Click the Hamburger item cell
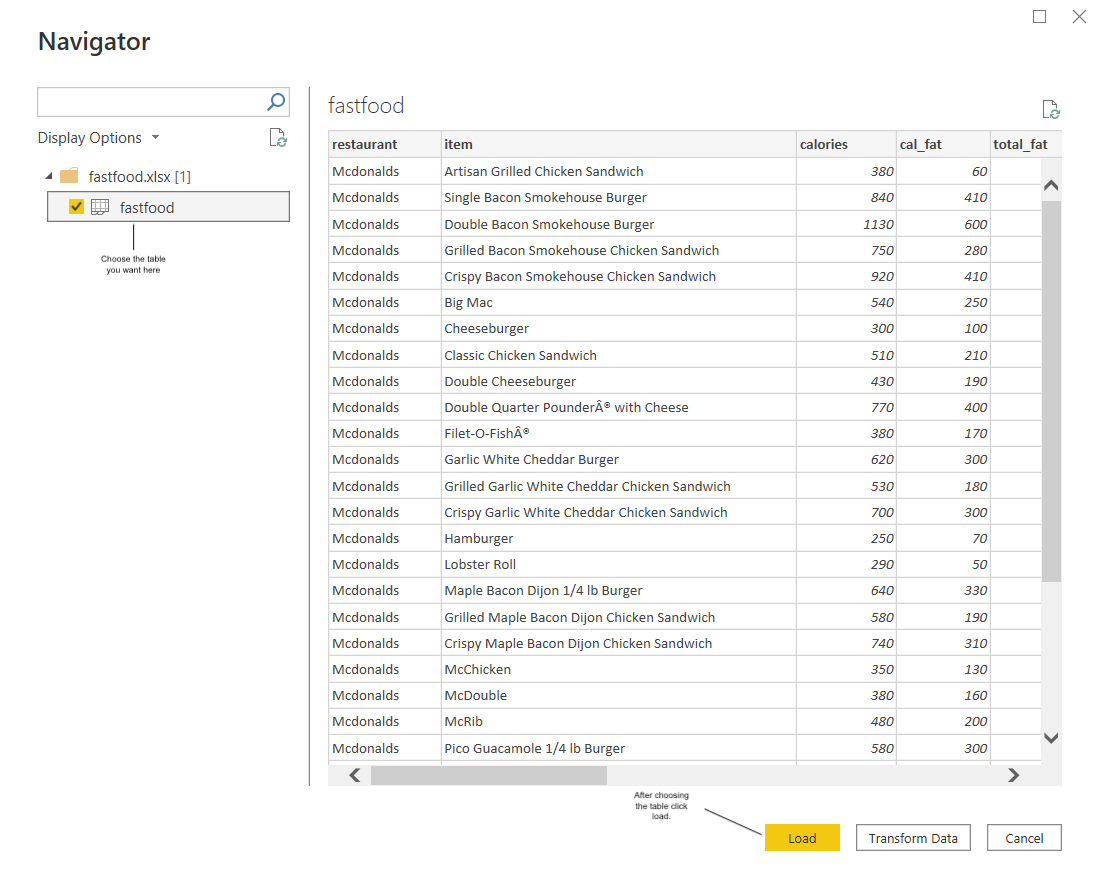Image resolution: width=1097 pixels, height=872 pixels. 618,538
